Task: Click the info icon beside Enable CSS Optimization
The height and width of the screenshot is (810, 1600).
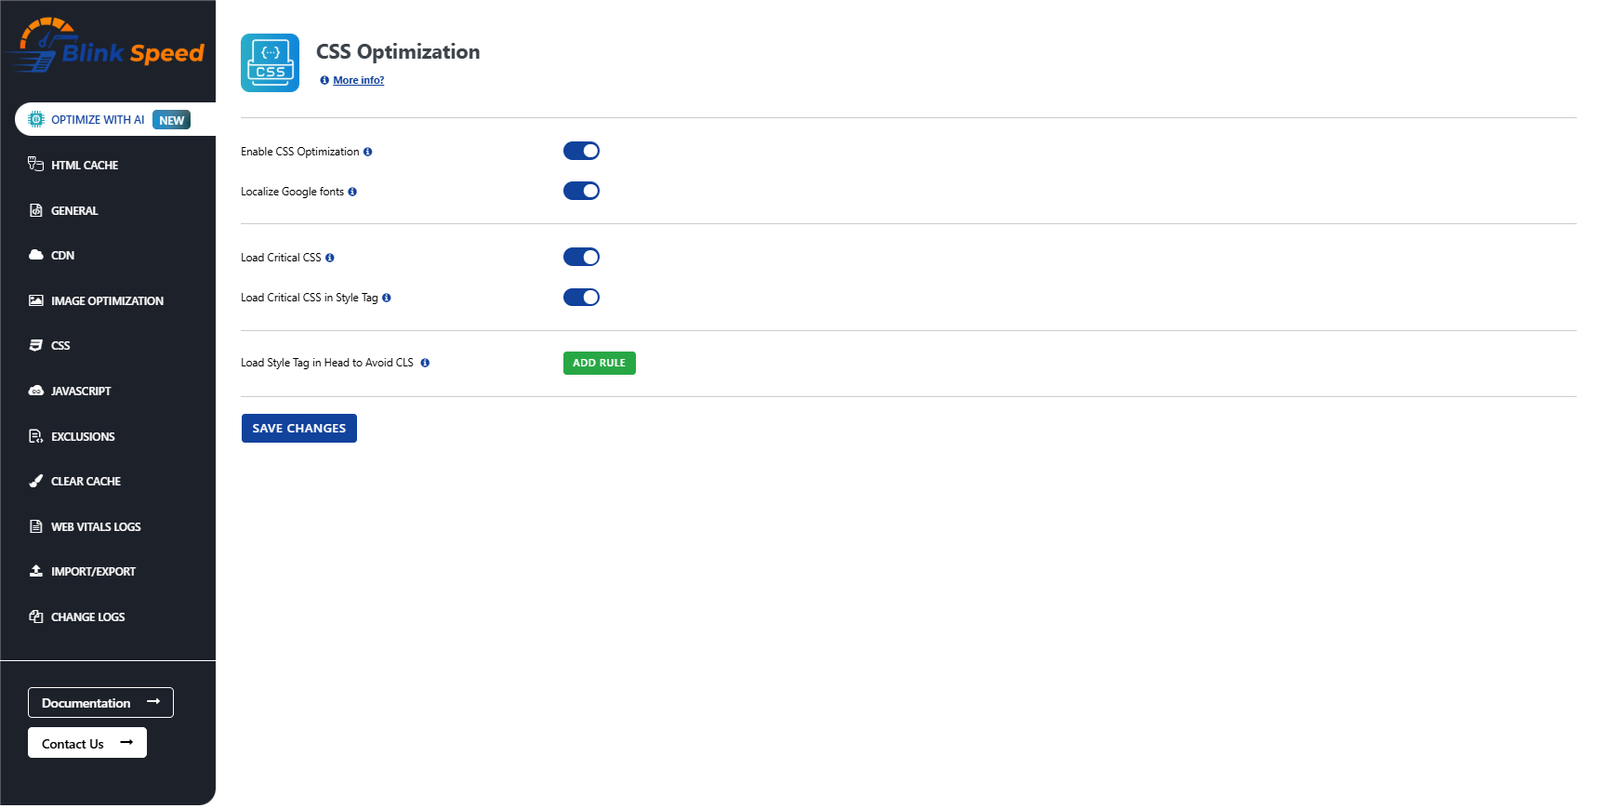Action: (x=369, y=151)
